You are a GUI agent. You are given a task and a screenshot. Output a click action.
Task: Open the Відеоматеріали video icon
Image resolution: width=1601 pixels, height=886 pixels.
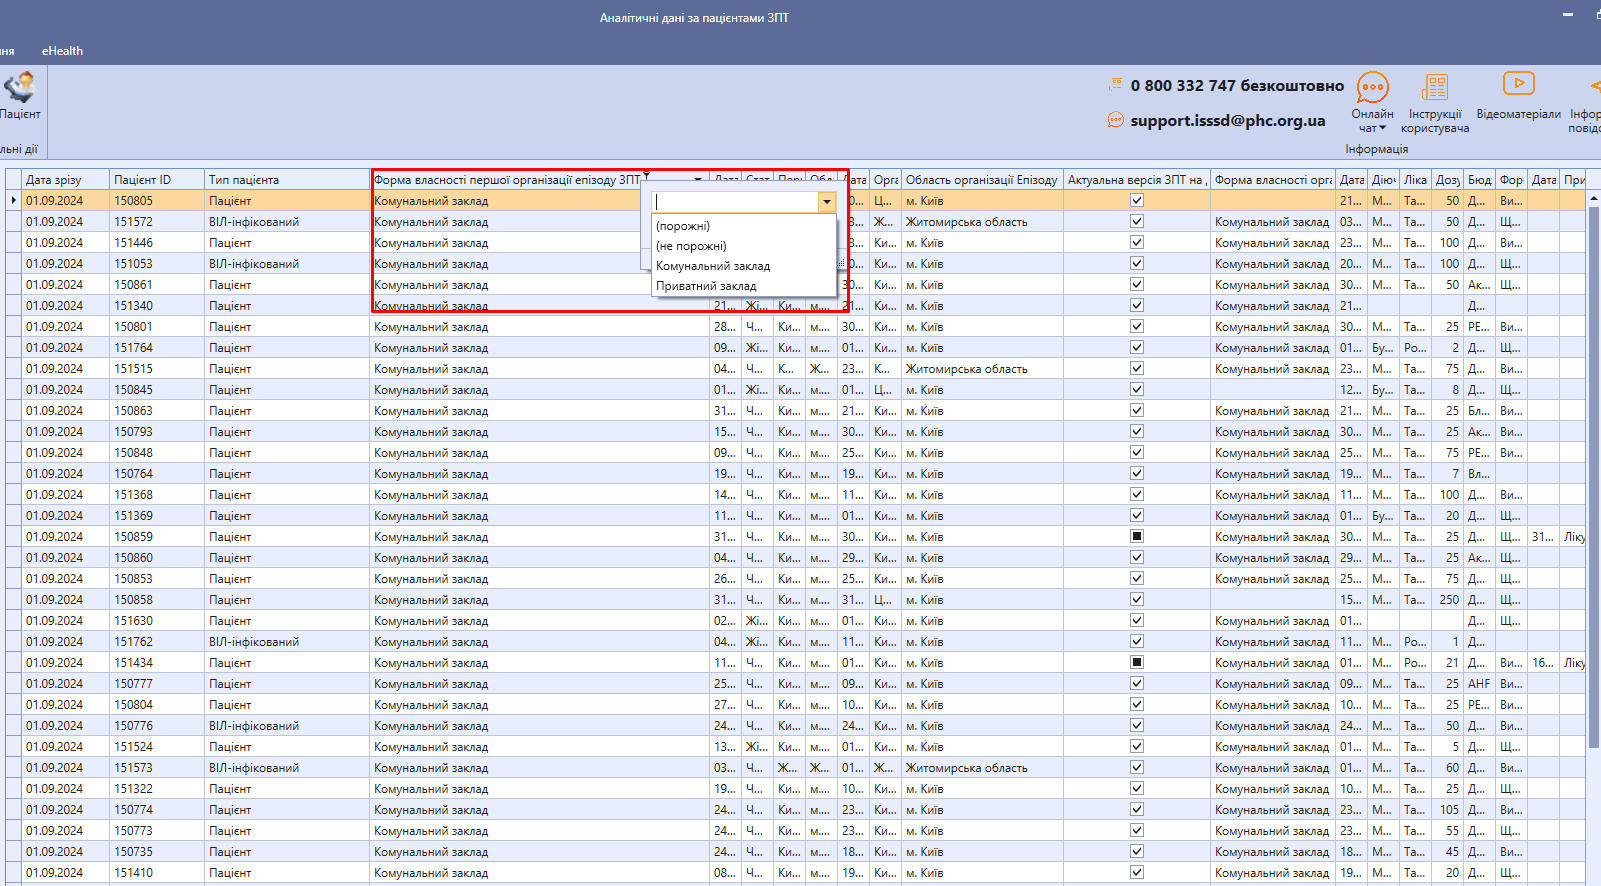coord(1518,84)
